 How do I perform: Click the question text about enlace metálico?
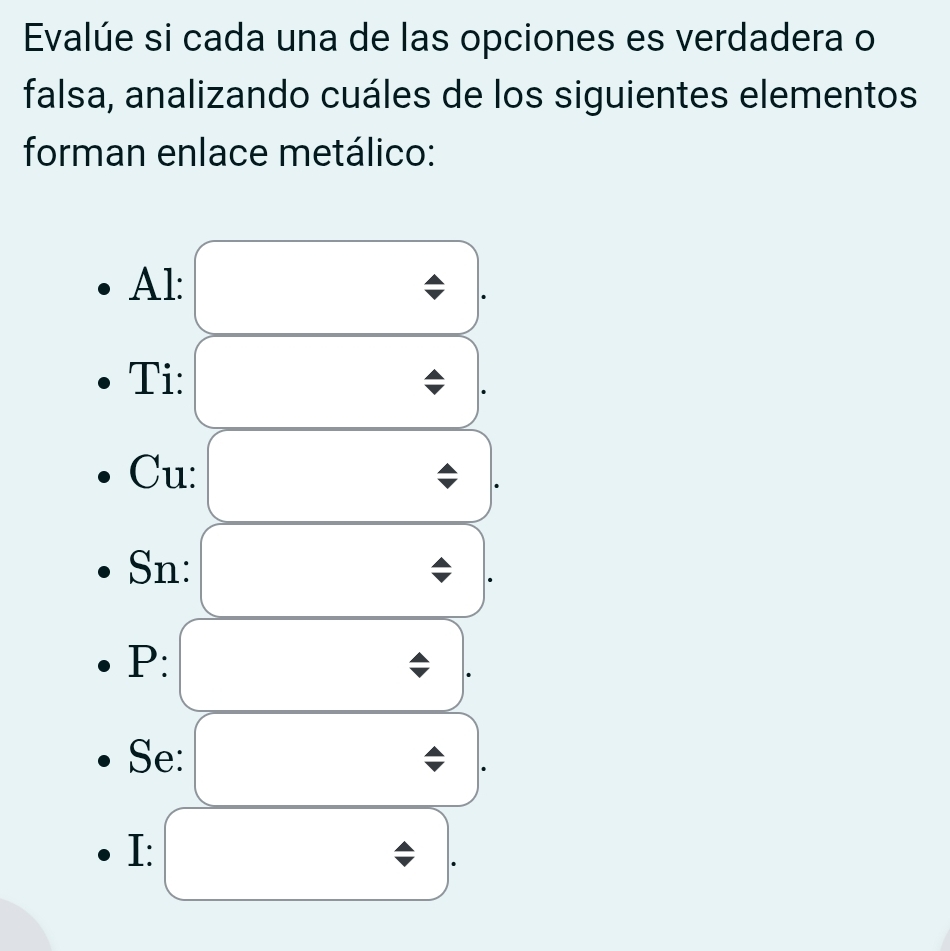469,96
